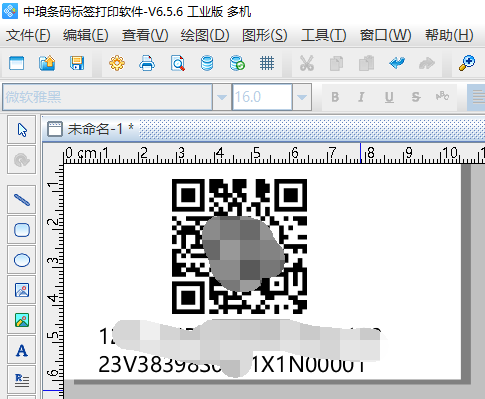Click the font size field 16.0

pyautogui.click(x=262, y=97)
